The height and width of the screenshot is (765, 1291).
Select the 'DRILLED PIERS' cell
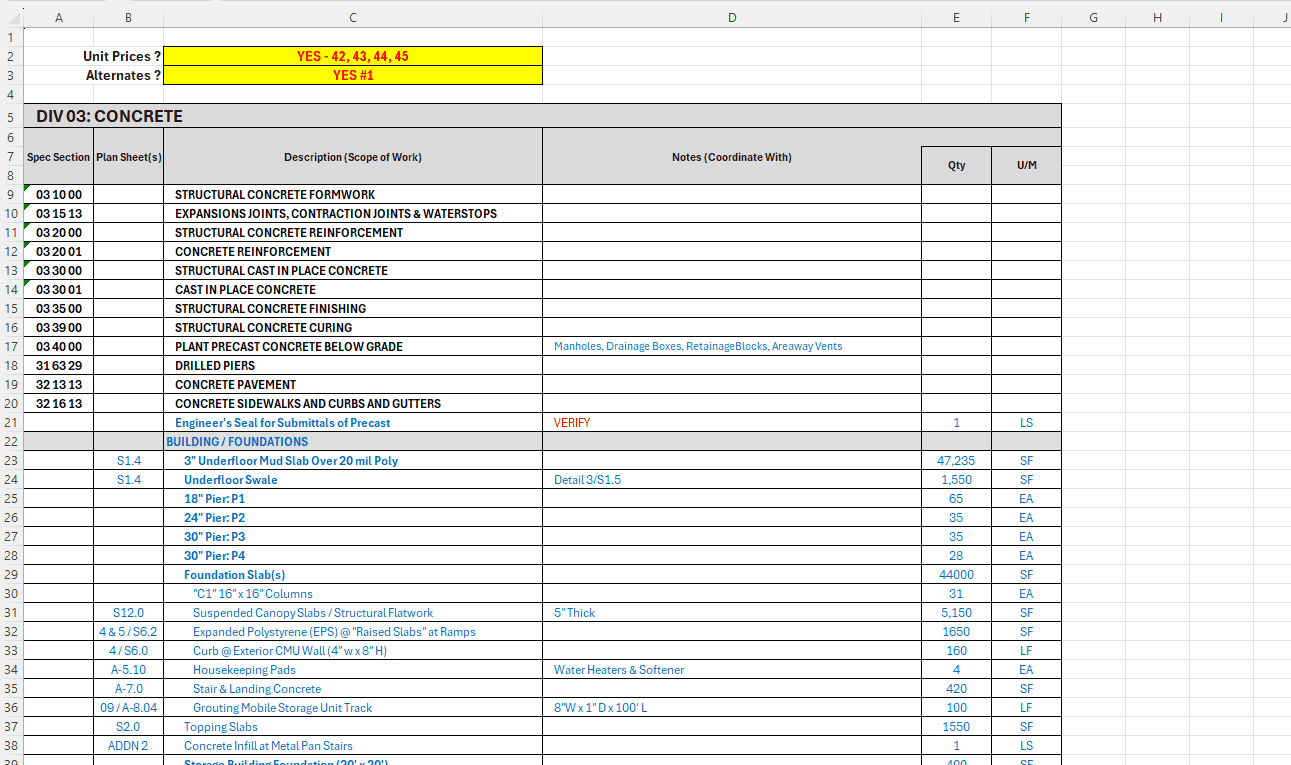point(353,365)
